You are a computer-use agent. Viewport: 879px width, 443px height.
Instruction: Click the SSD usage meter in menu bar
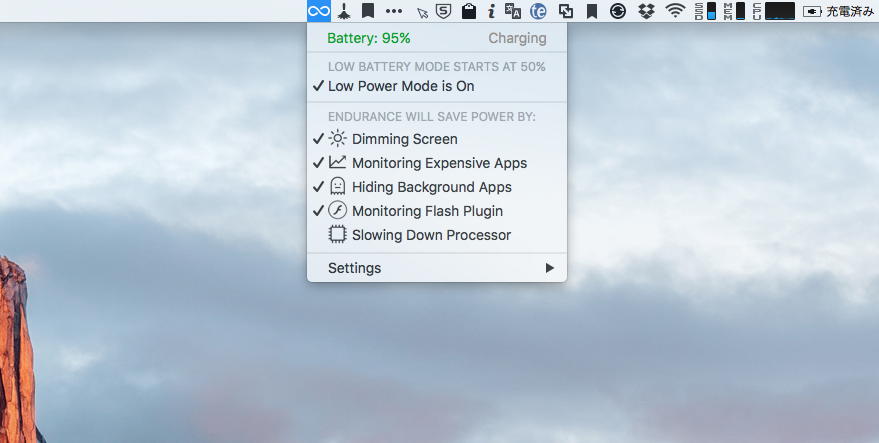[x=705, y=11]
